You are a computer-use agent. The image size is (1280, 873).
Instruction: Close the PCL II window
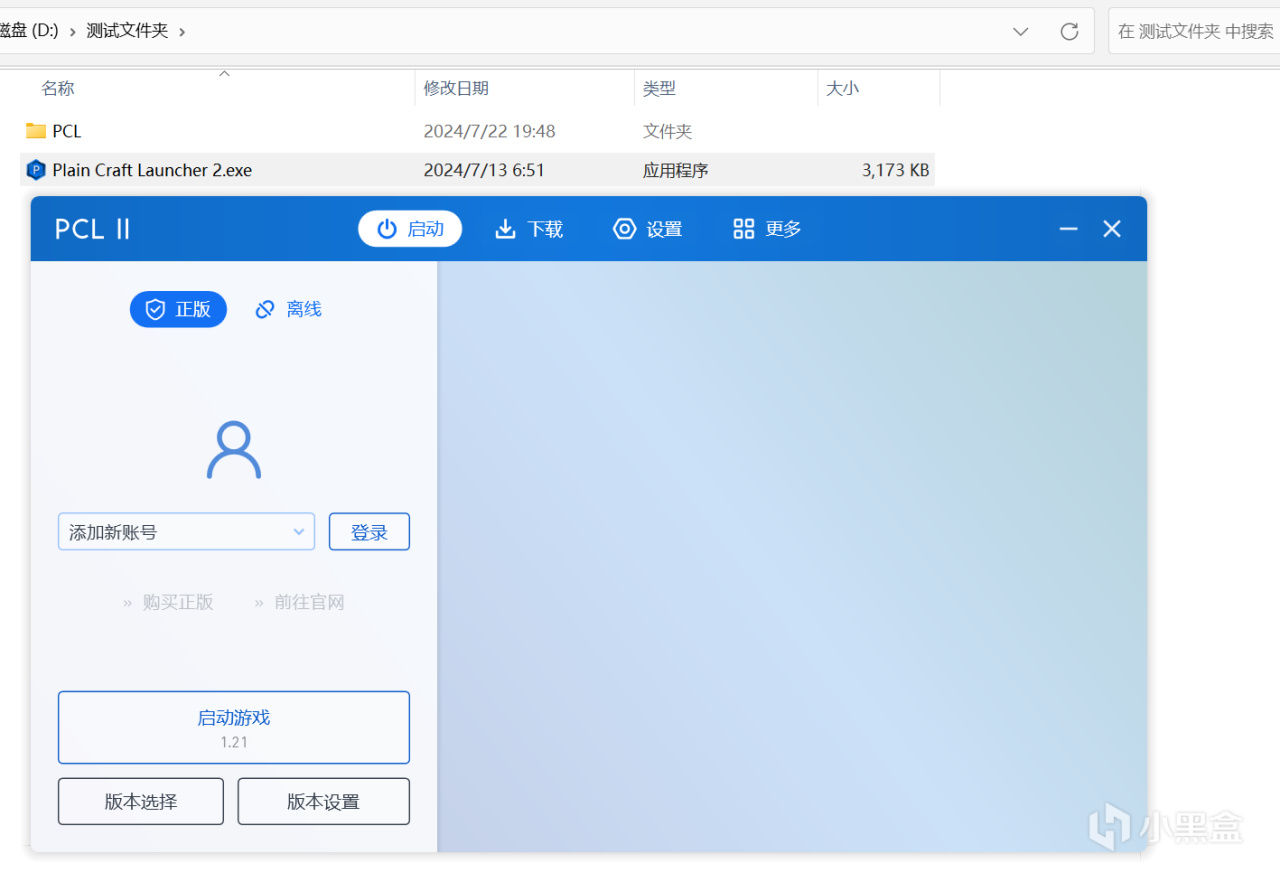click(x=1112, y=229)
